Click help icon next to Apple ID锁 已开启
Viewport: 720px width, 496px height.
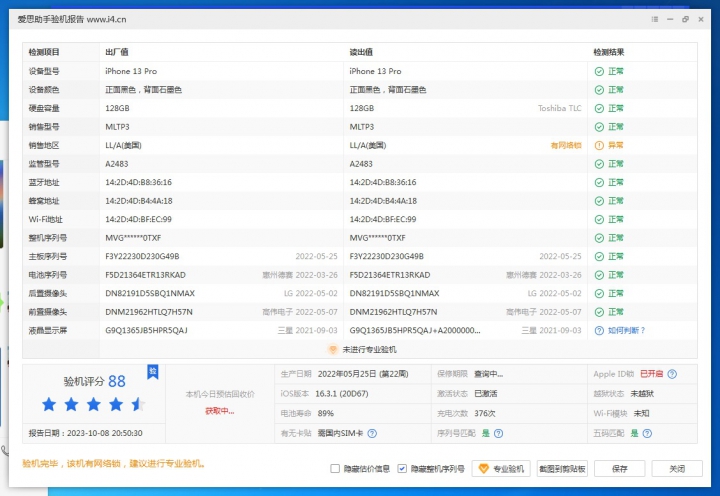click(672, 374)
